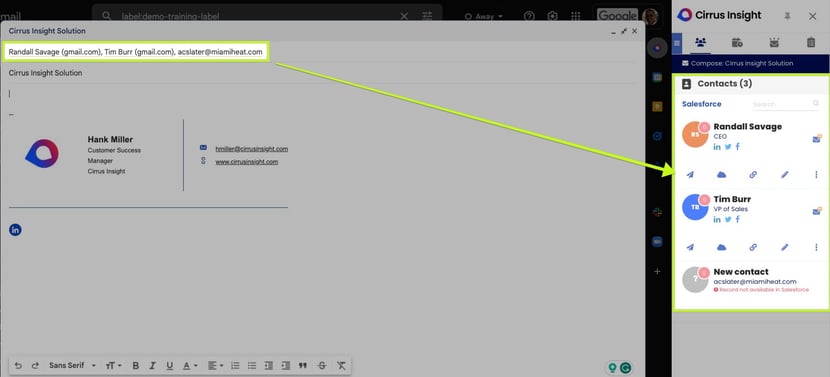
Task: Open Tim Burr's Twitter icon
Action: 728,220
